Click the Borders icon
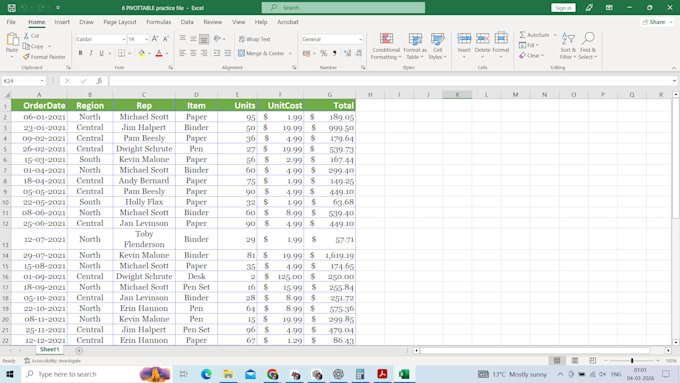Image resolution: width=680 pixels, height=383 pixels. (121, 53)
